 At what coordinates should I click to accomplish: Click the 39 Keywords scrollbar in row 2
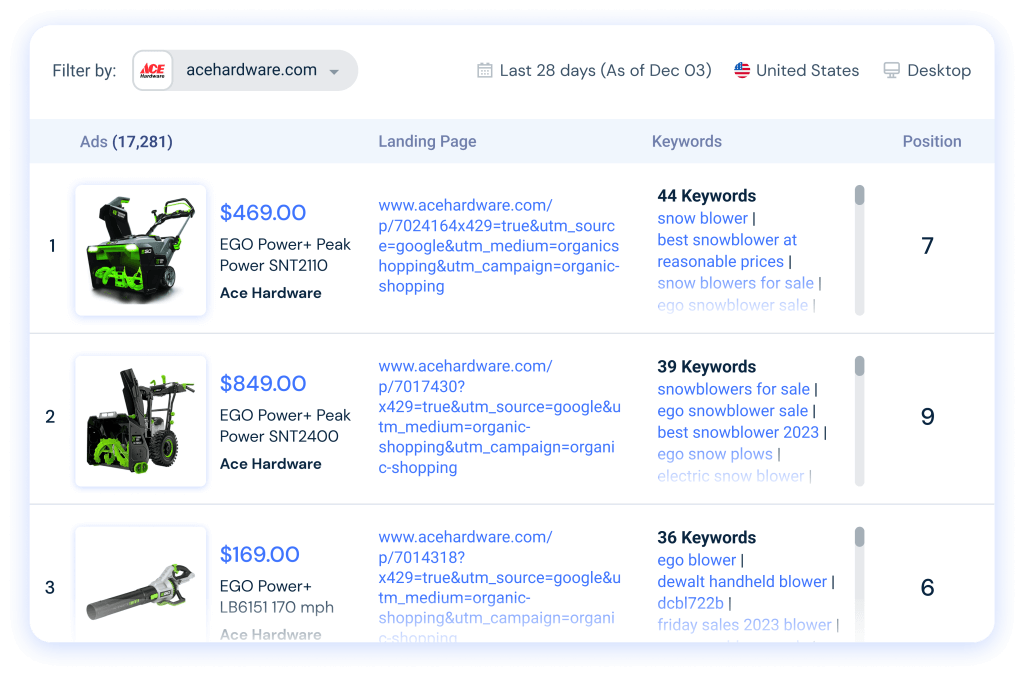859,421
